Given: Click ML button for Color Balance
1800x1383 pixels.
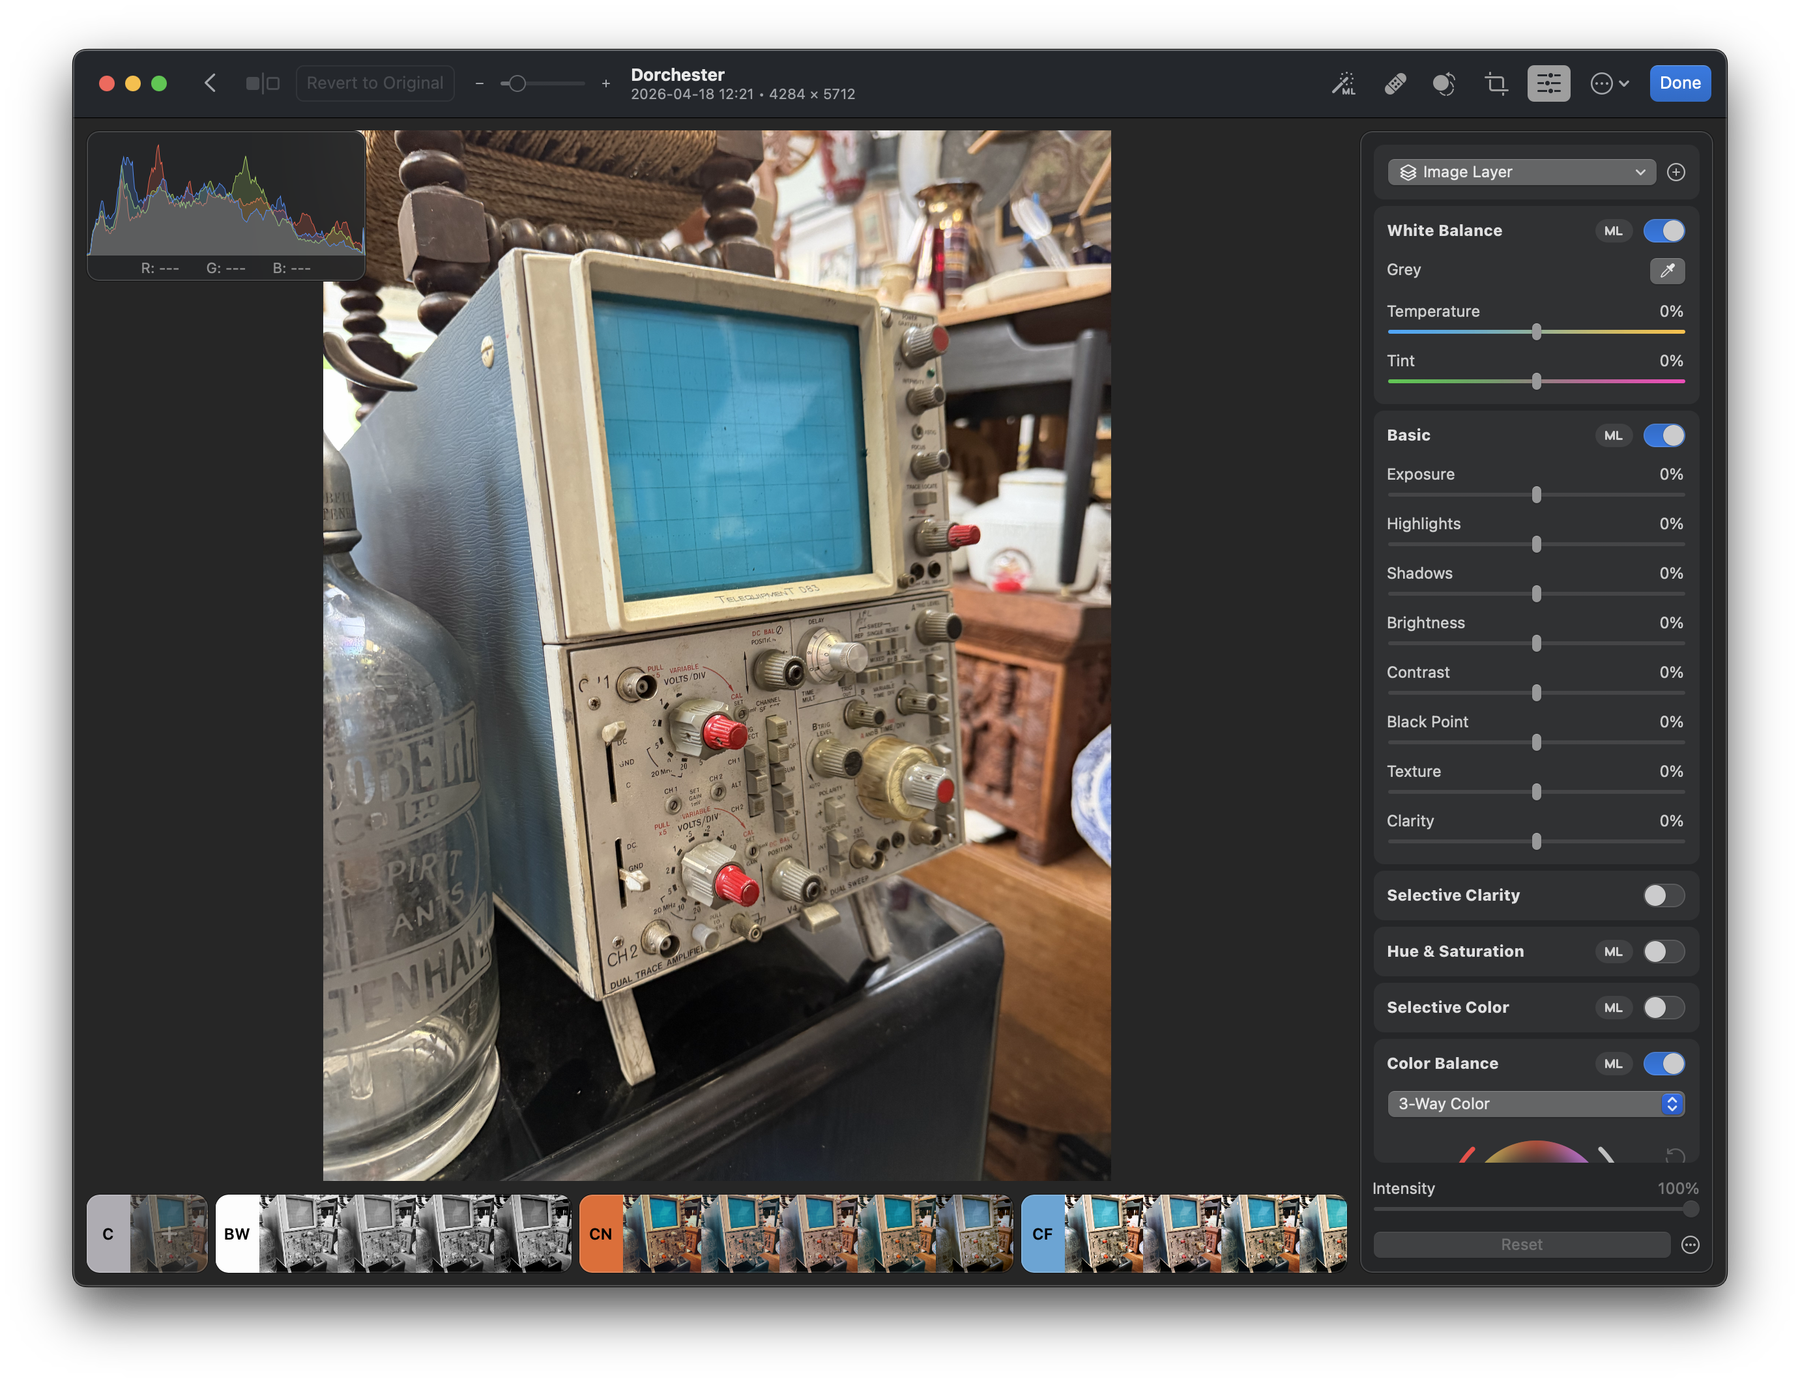Looking at the screenshot, I should [1613, 1064].
